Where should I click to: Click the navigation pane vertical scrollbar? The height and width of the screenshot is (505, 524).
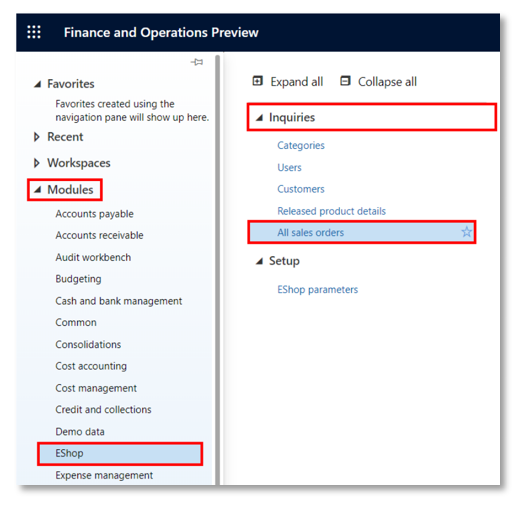pos(218,269)
